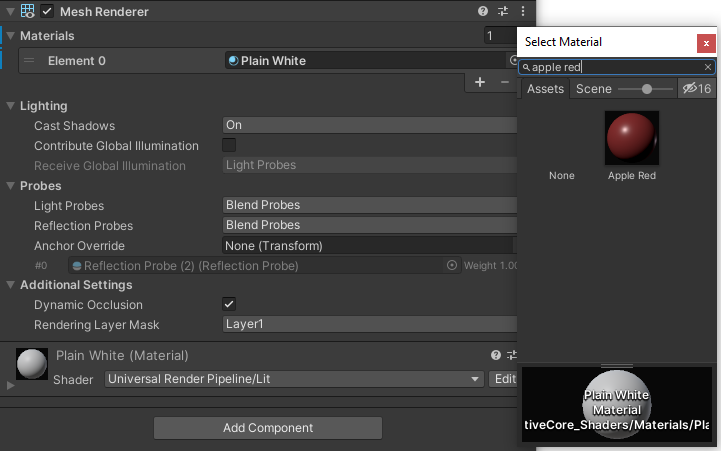Open Plain White material help icon
Viewport: 721px width, 451px height.
[x=495, y=355]
